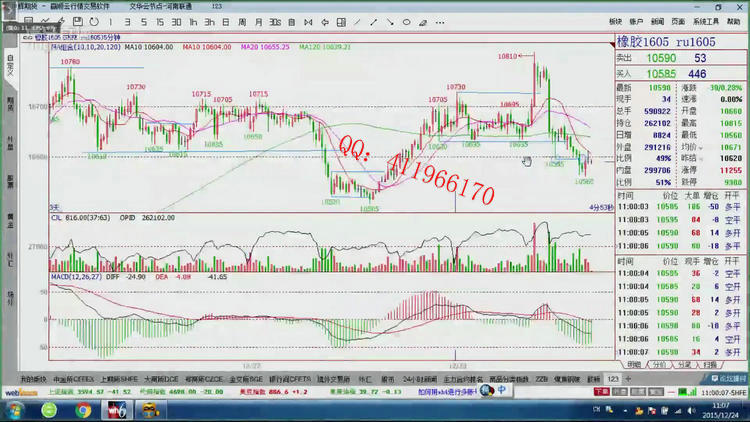Click the save floppy disk icon

point(77,22)
